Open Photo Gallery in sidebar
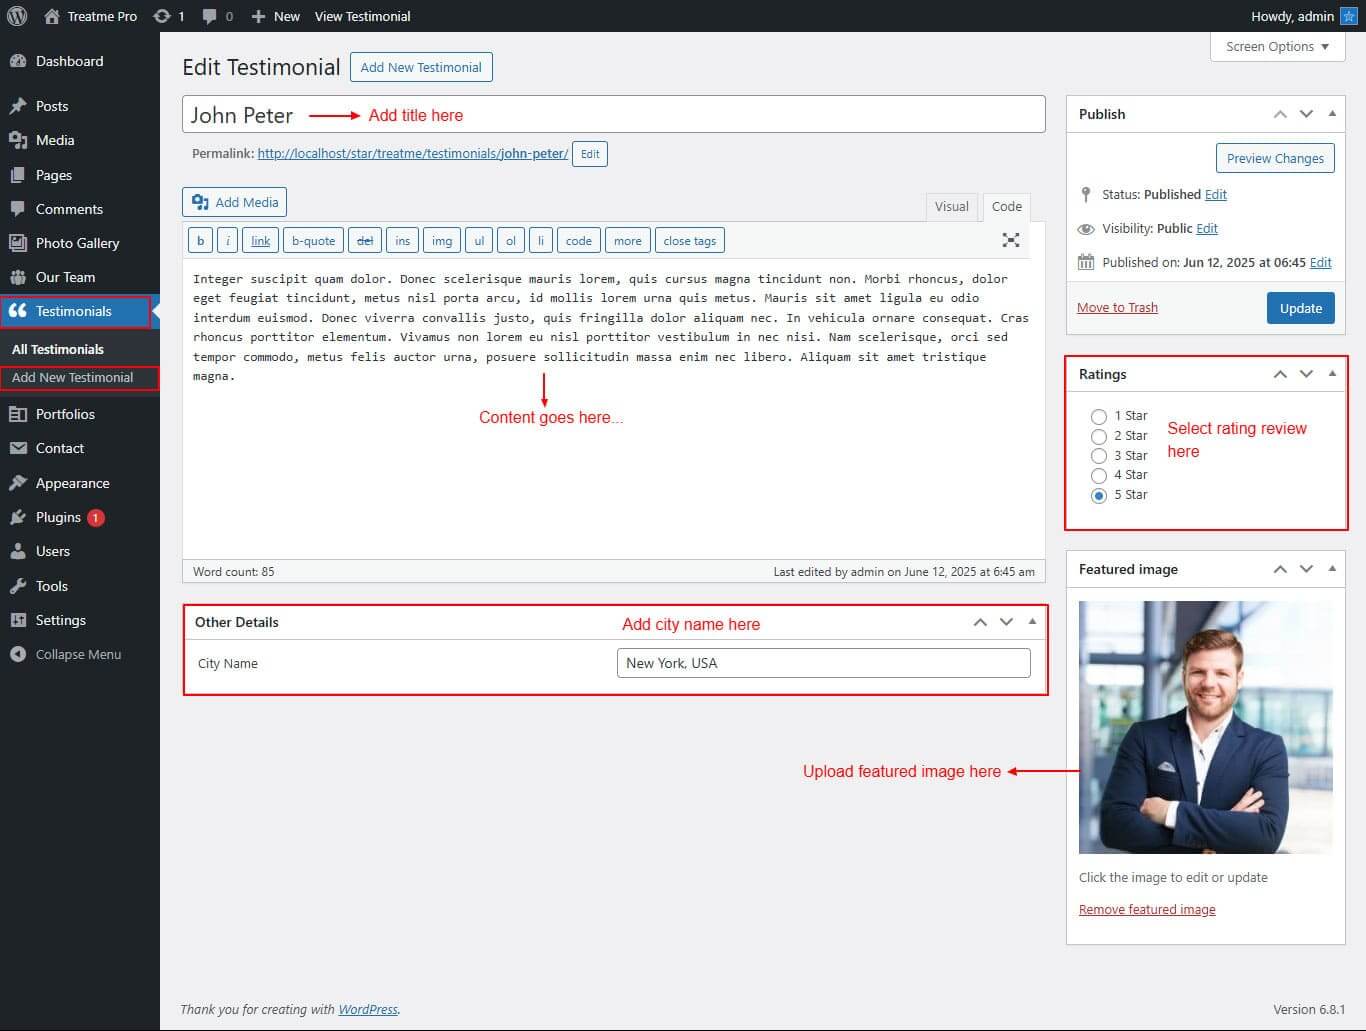 click(x=77, y=243)
